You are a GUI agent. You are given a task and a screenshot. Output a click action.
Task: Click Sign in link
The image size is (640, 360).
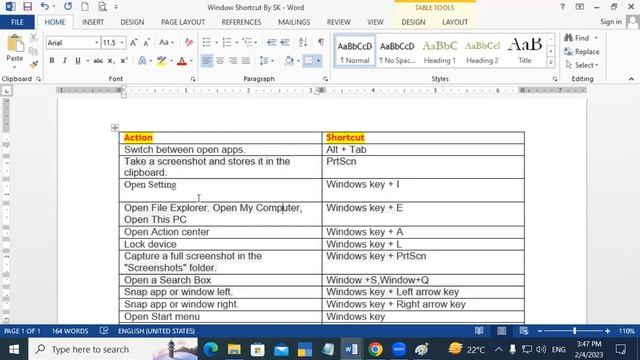(x=611, y=22)
